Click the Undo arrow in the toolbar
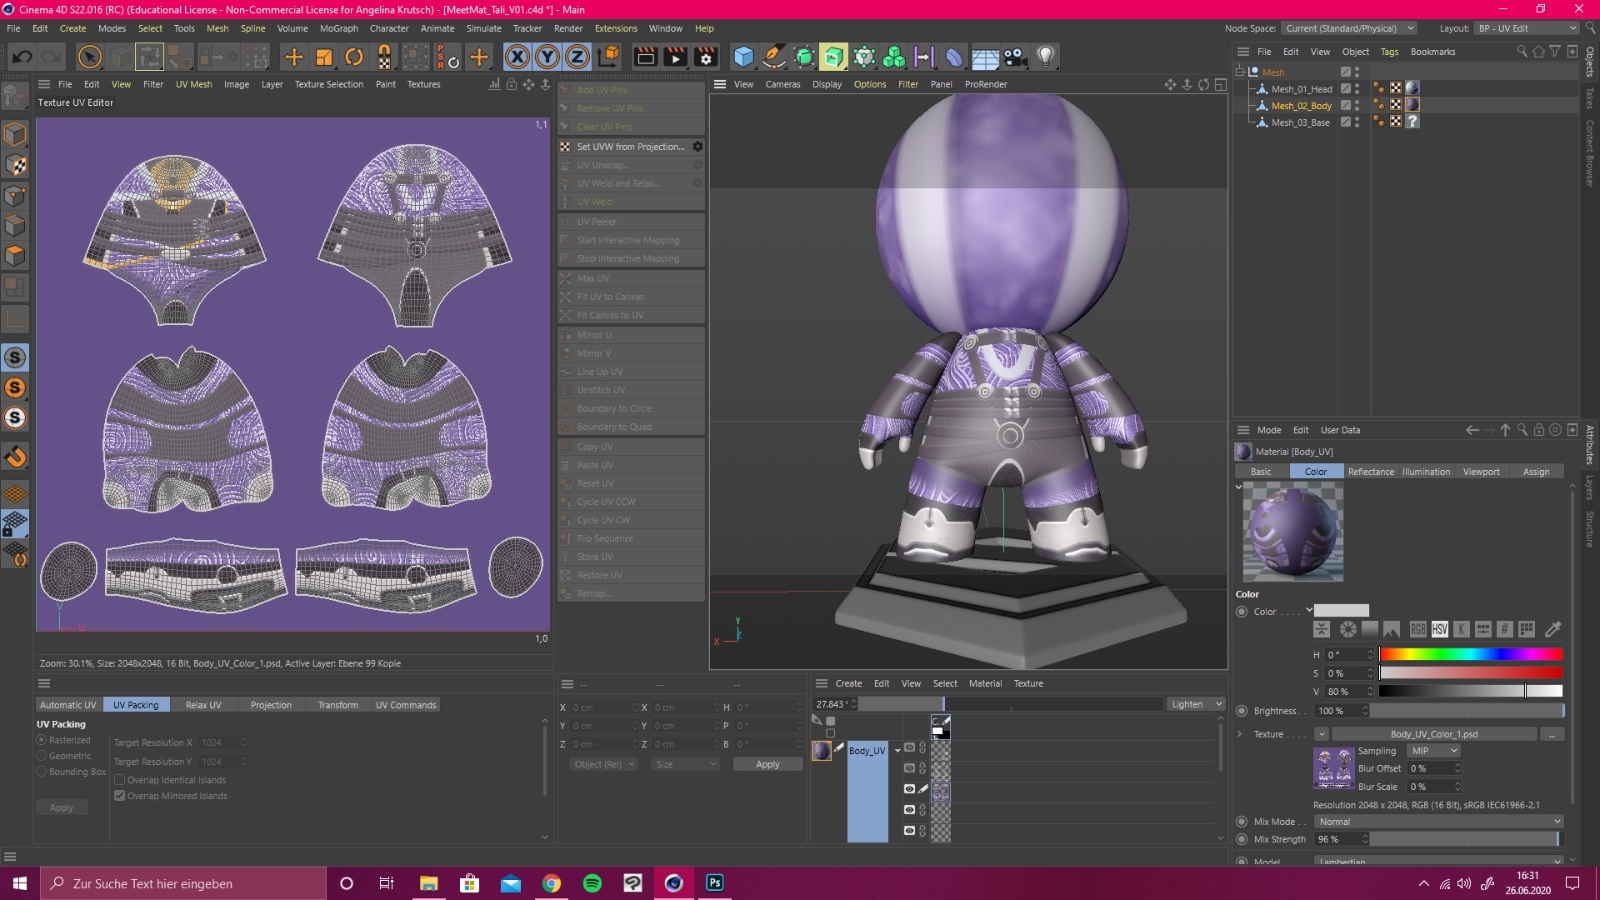Screen dimensions: 1600x900 pyautogui.click(x=21, y=57)
